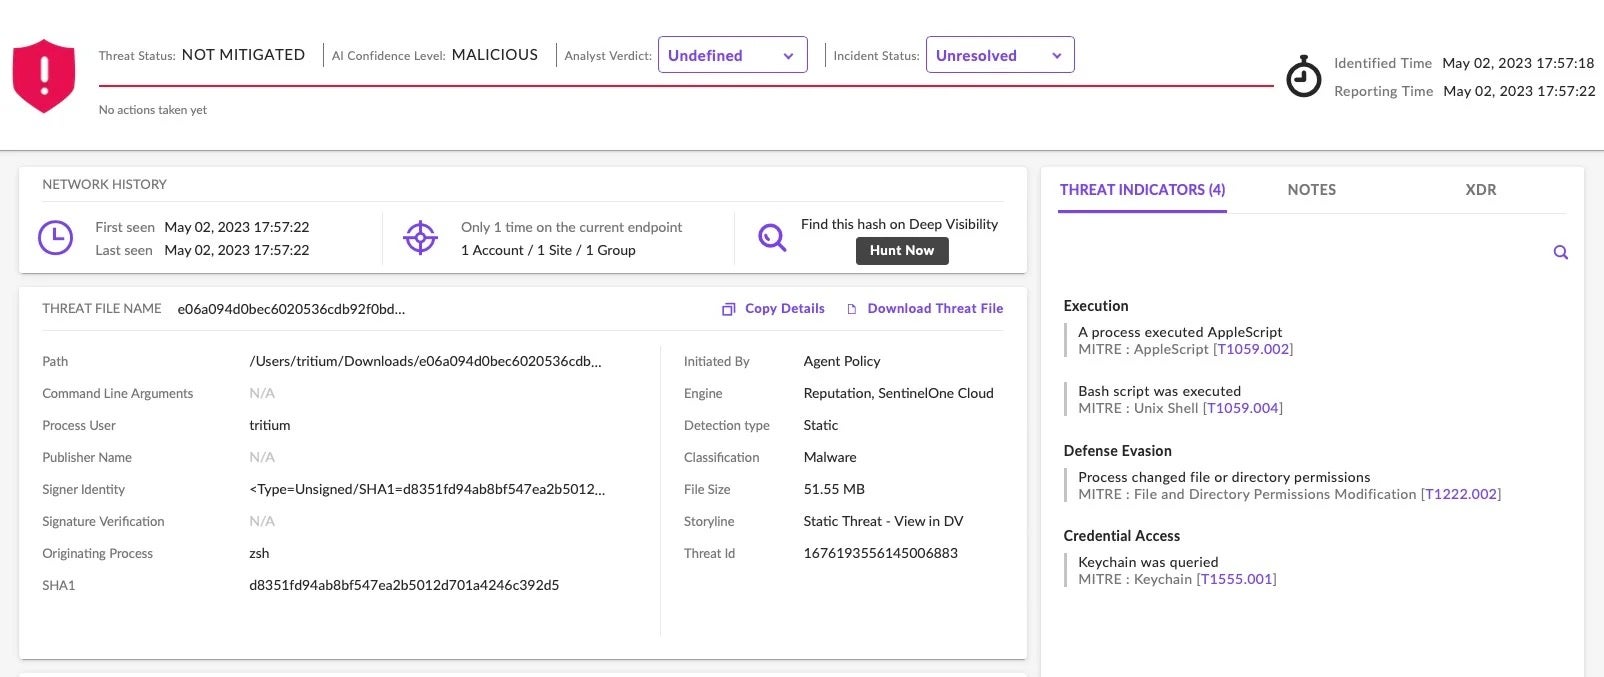Image resolution: width=1604 pixels, height=677 pixels.
Task: Follow the T1059.004 Unix Shell link
Action: [x=1242, y=408]
